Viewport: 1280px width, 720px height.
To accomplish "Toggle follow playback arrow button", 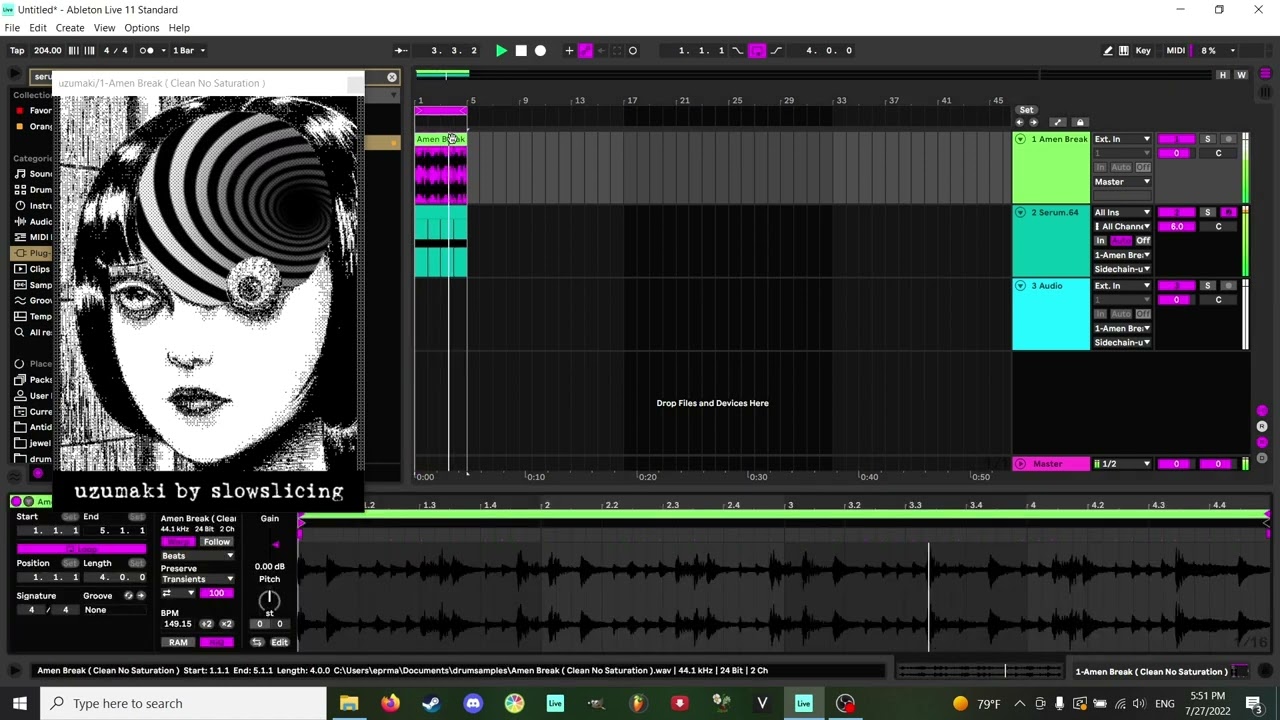I will pyautogui.click(x=401, y=50).
